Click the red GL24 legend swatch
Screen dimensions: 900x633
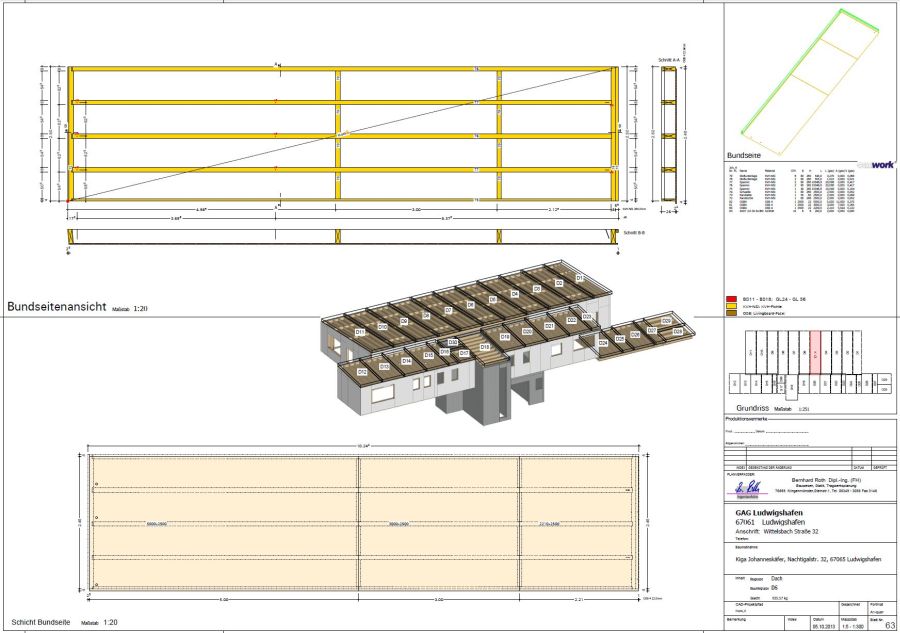(x=731, y=299)
